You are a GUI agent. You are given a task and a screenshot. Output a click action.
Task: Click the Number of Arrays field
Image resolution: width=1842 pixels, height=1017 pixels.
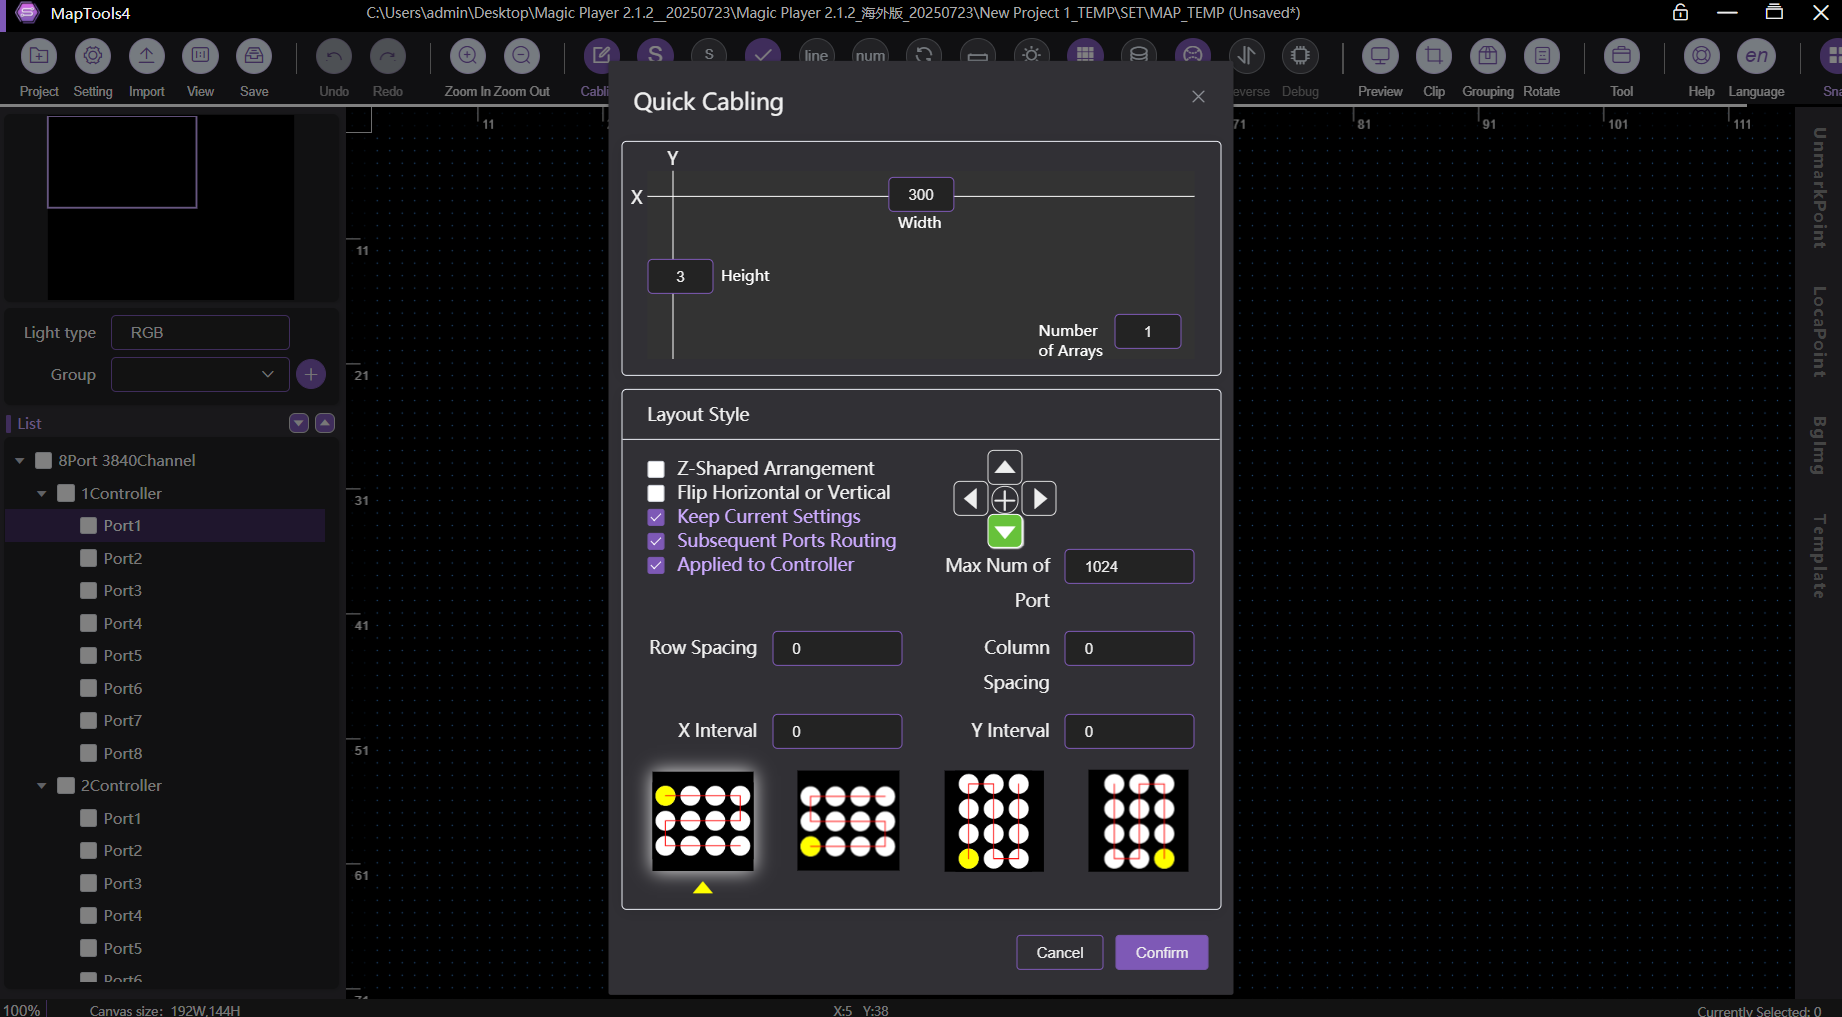[1148, 331]
